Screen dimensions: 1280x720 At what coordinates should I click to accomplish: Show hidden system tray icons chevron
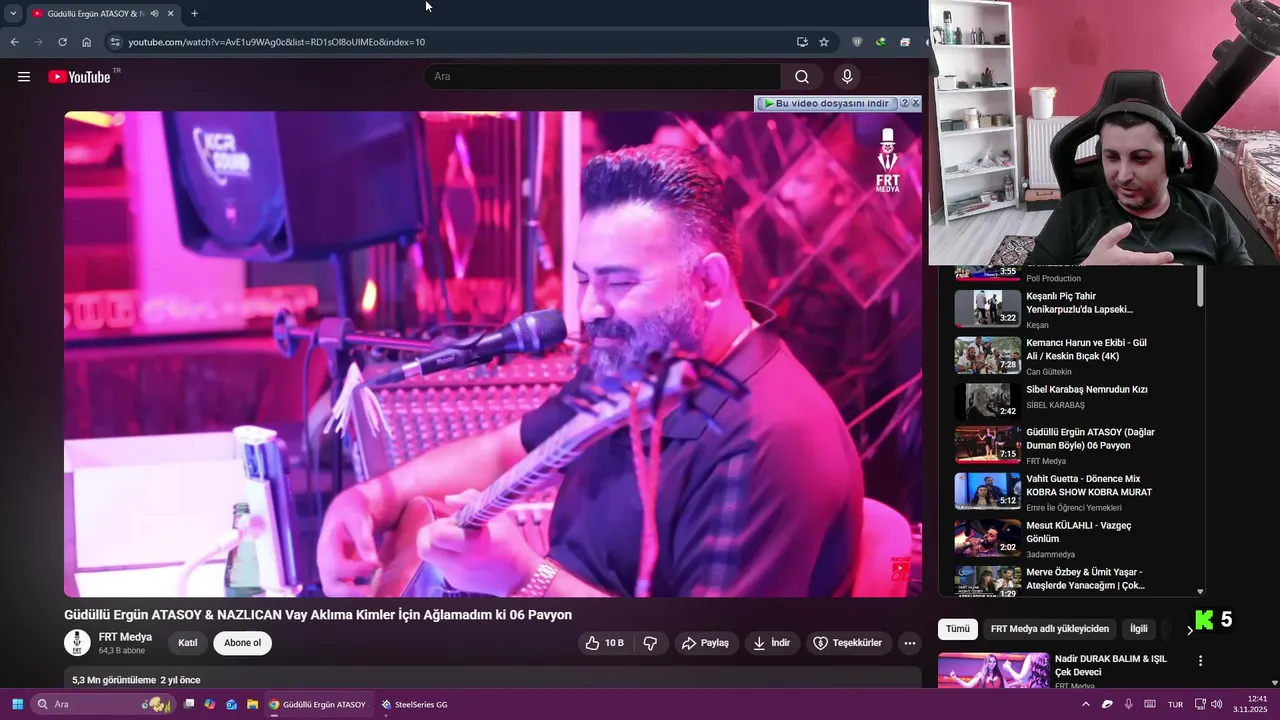coord(1086,704)
